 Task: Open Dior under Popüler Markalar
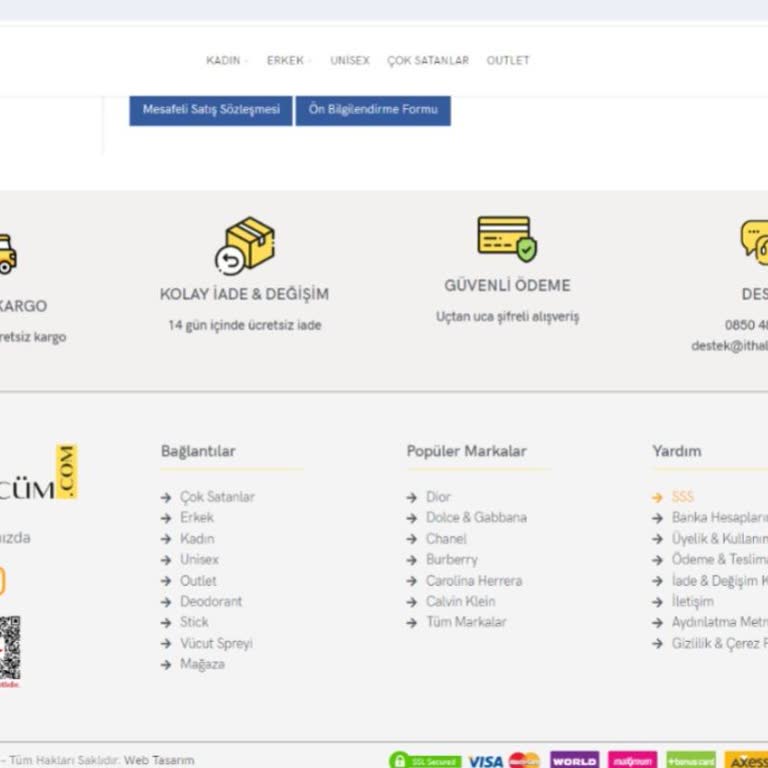point(438,497)
